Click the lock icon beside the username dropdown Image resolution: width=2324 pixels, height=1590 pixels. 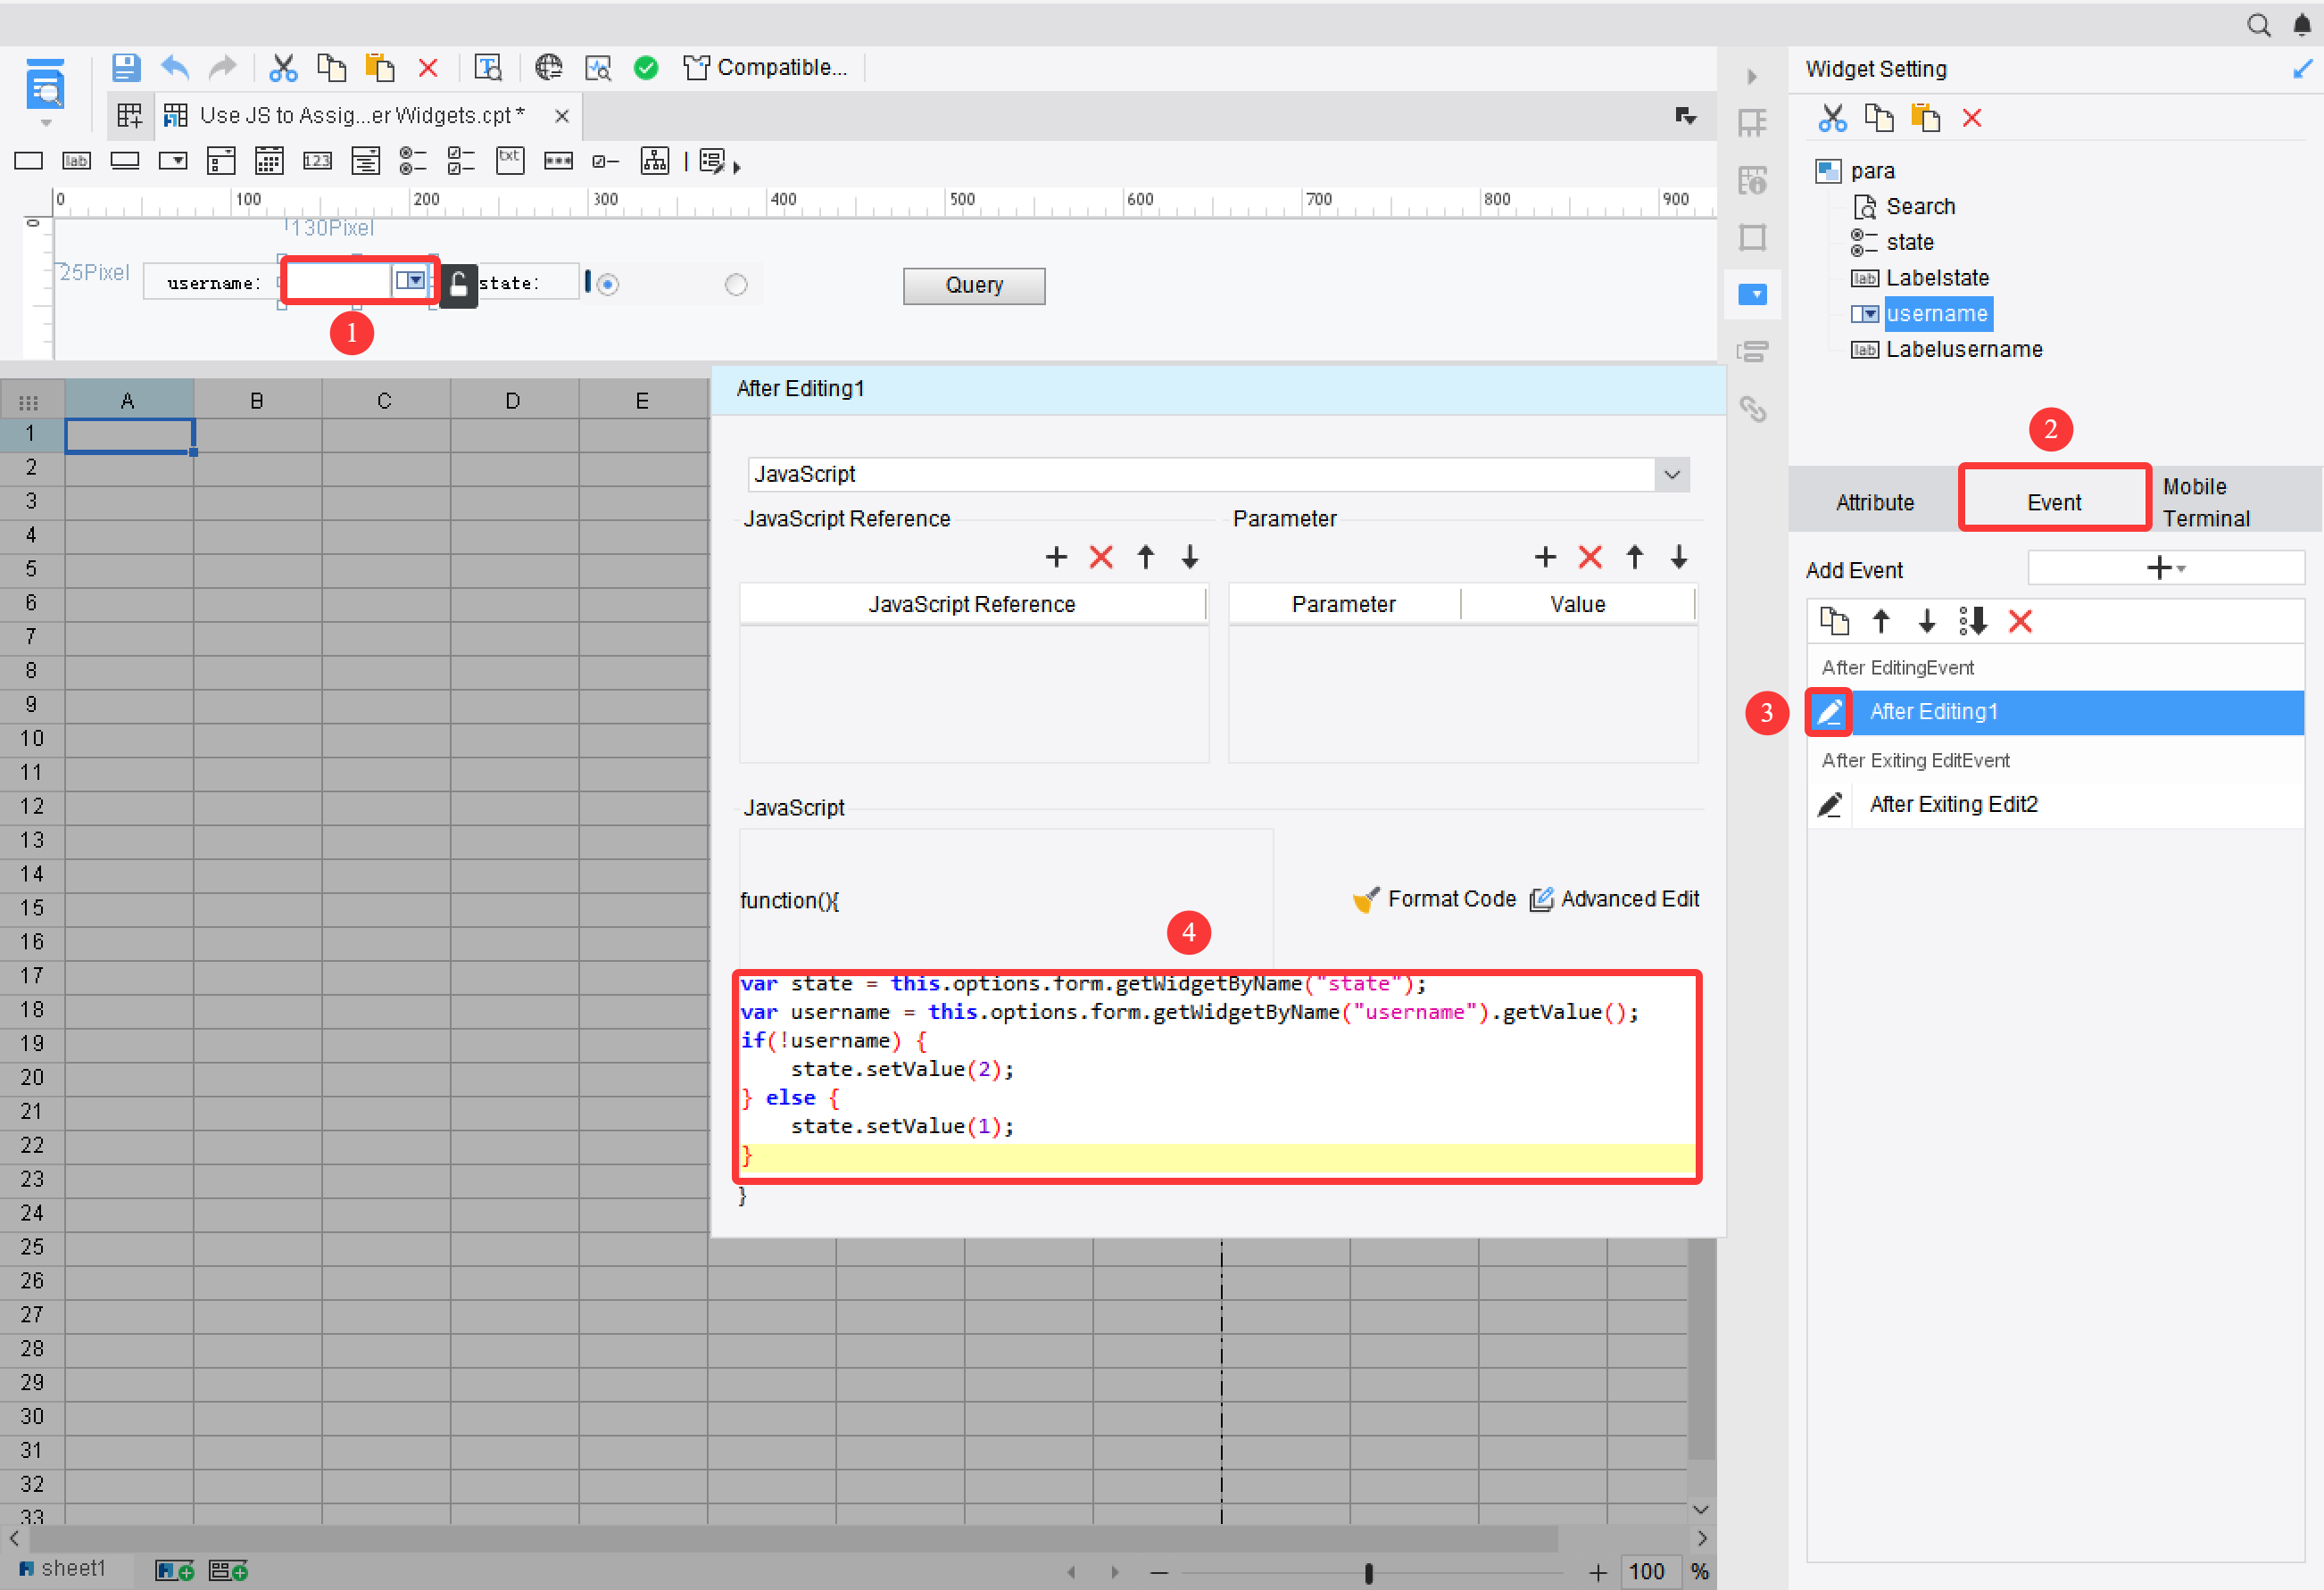(457, 285)
